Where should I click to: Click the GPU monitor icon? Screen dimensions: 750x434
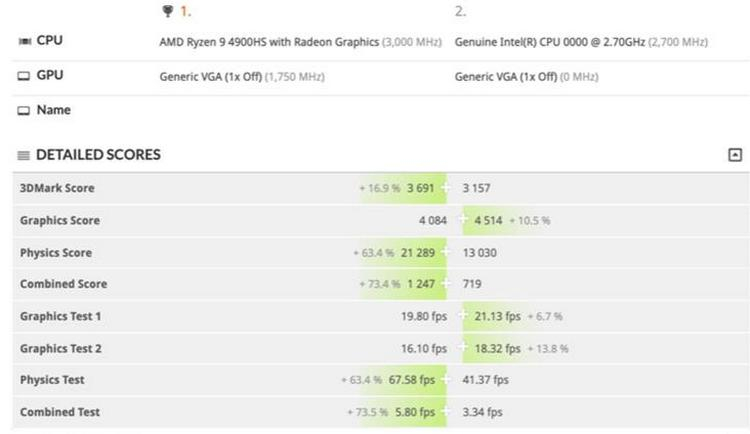[23, 76]
